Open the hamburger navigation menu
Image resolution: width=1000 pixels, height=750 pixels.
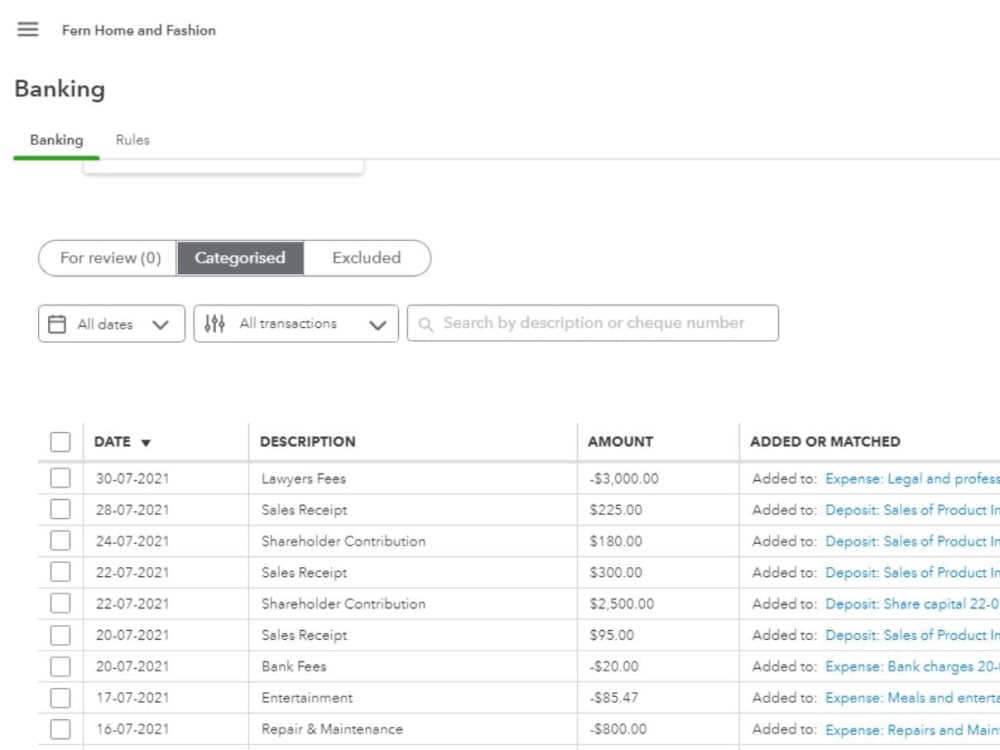coord(27,29)
